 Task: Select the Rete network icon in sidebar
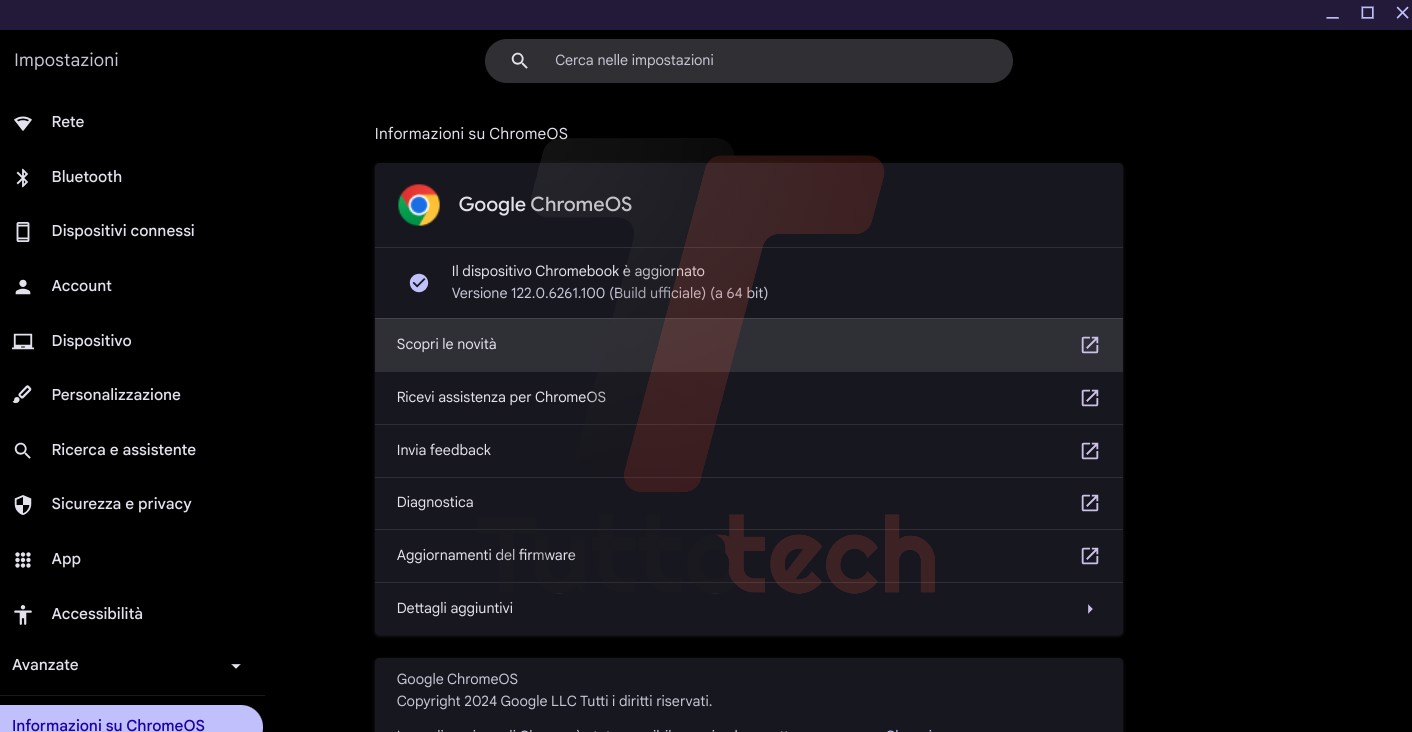[x=22, y=121]
